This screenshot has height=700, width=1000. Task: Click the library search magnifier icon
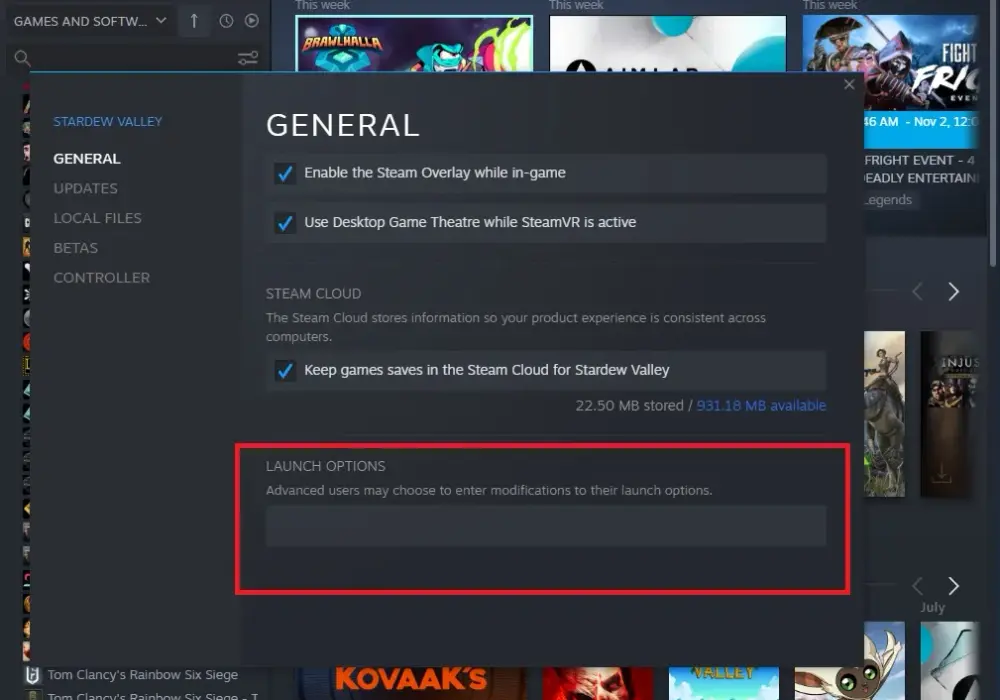click(22, 59)
